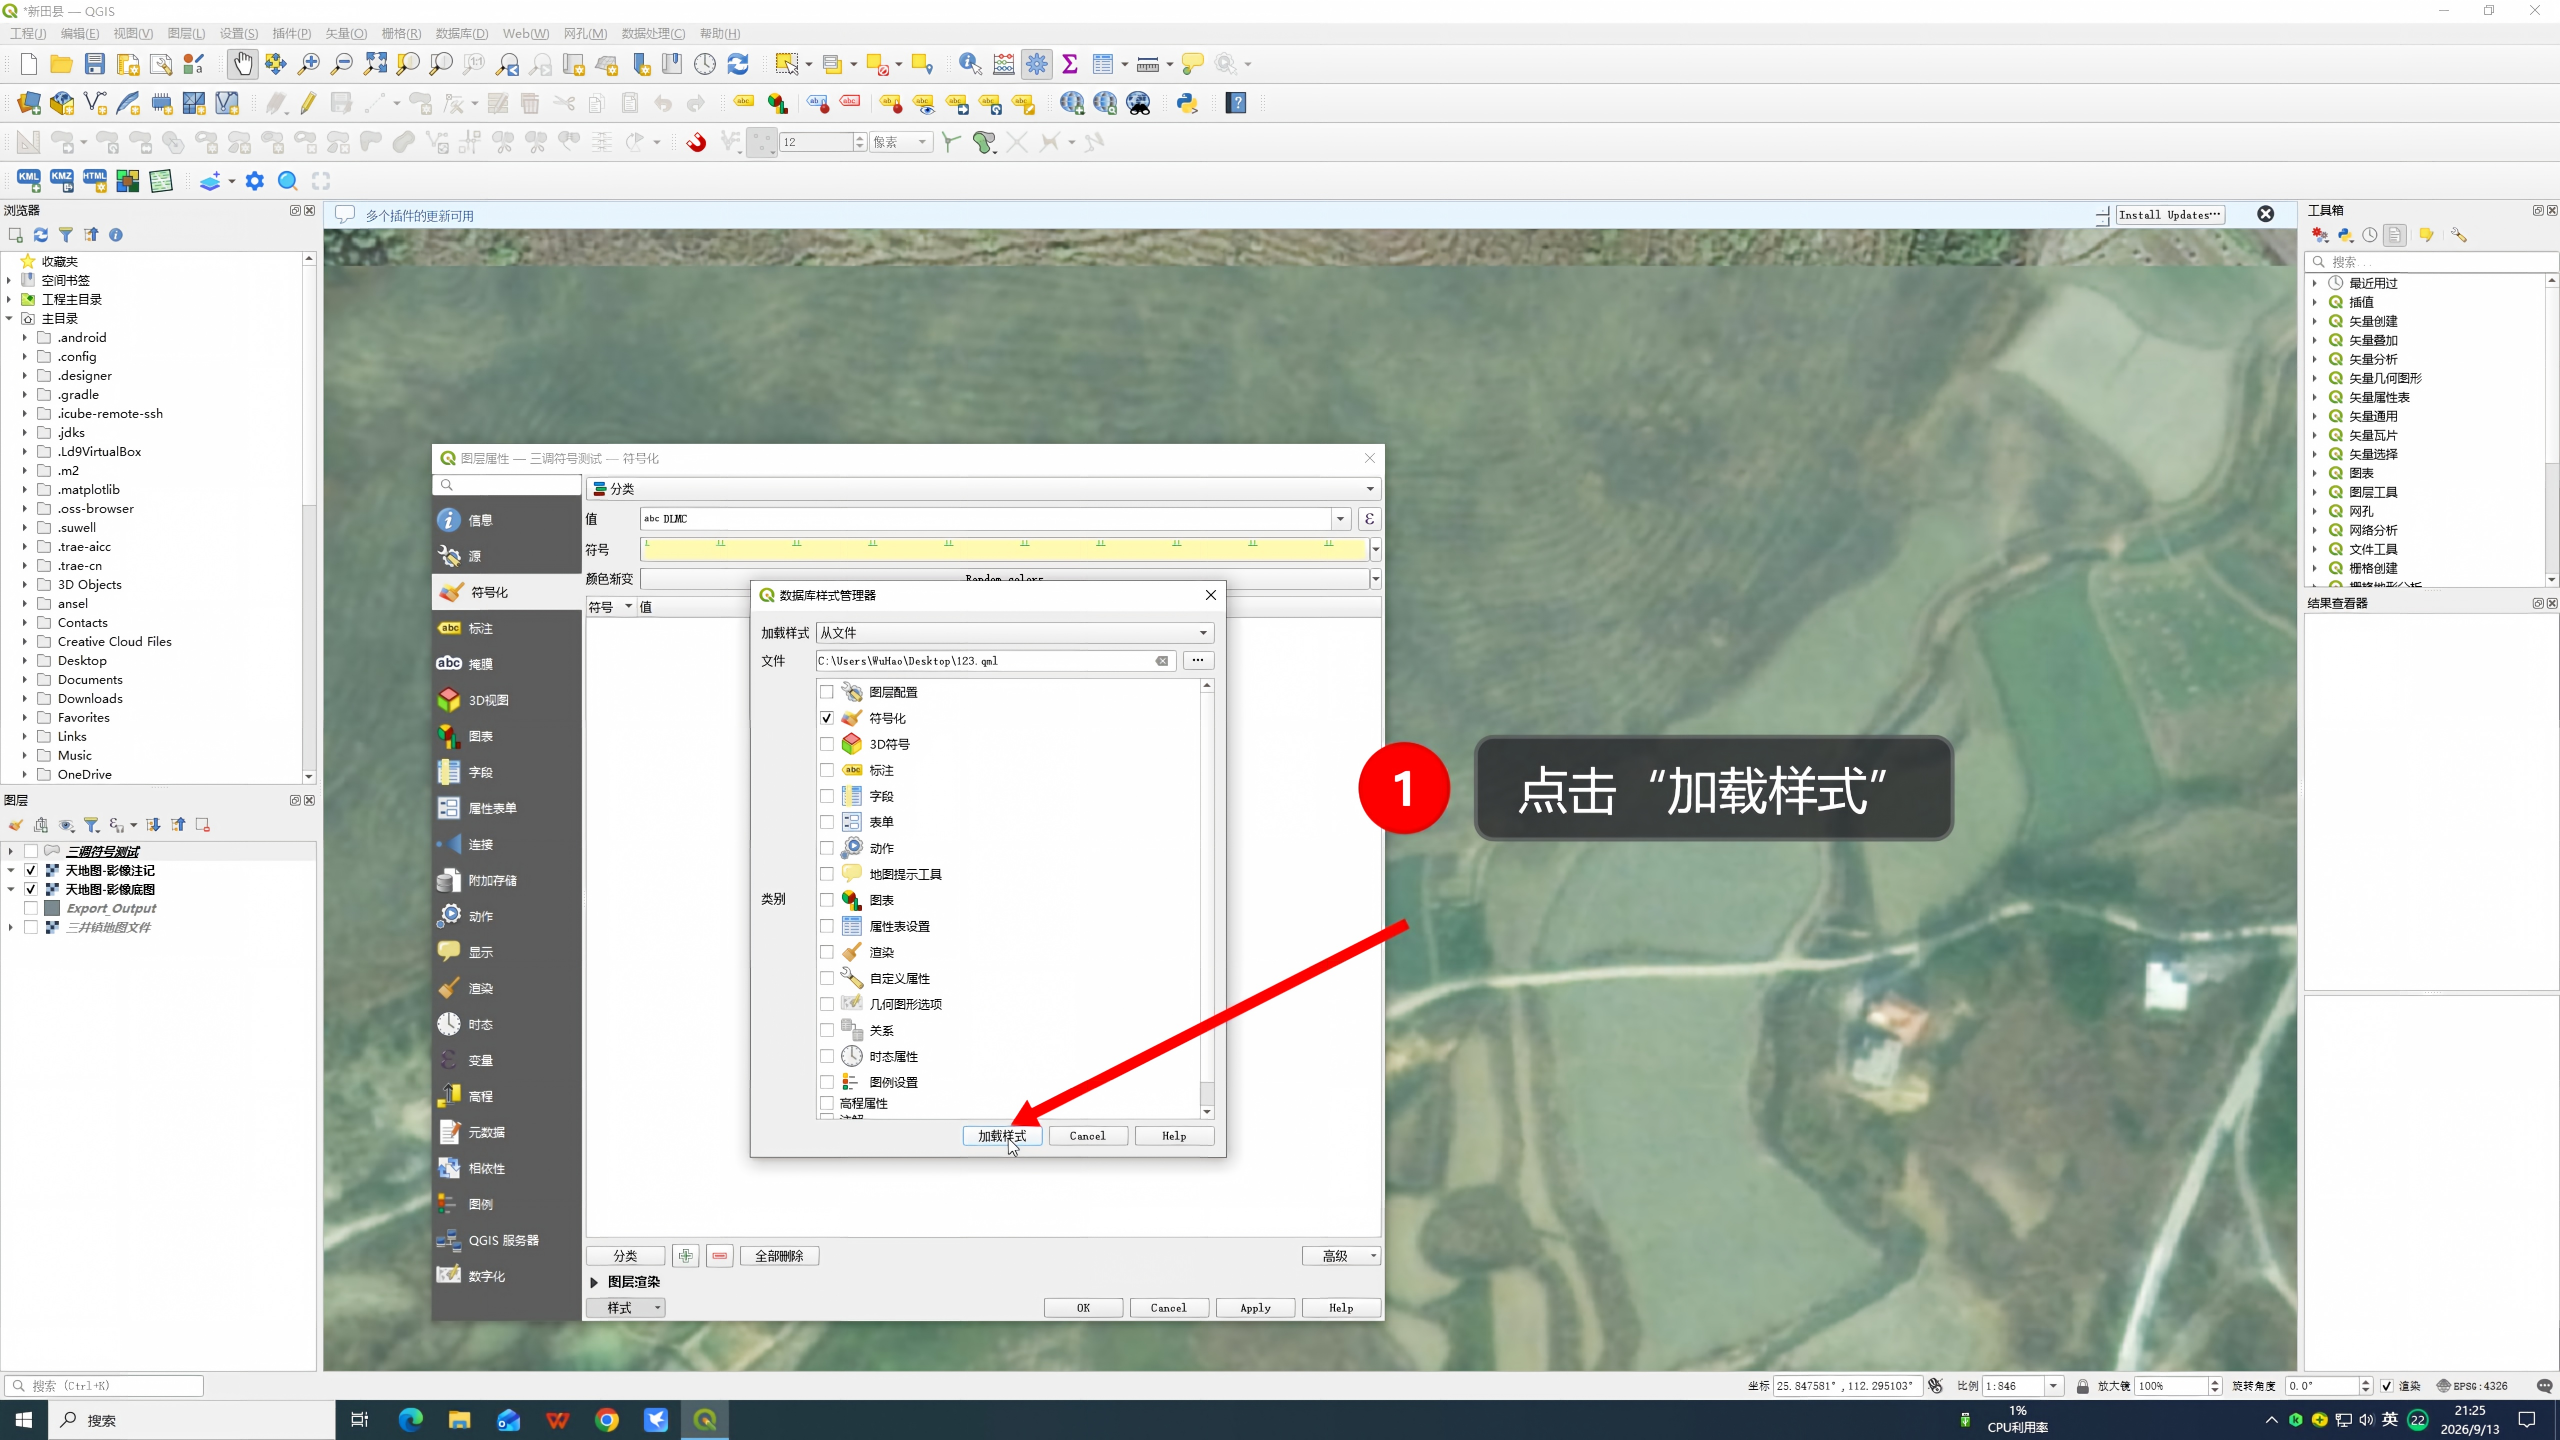
Task: Click the toolbox Python scripts icon
Action: coord(2345,235)
